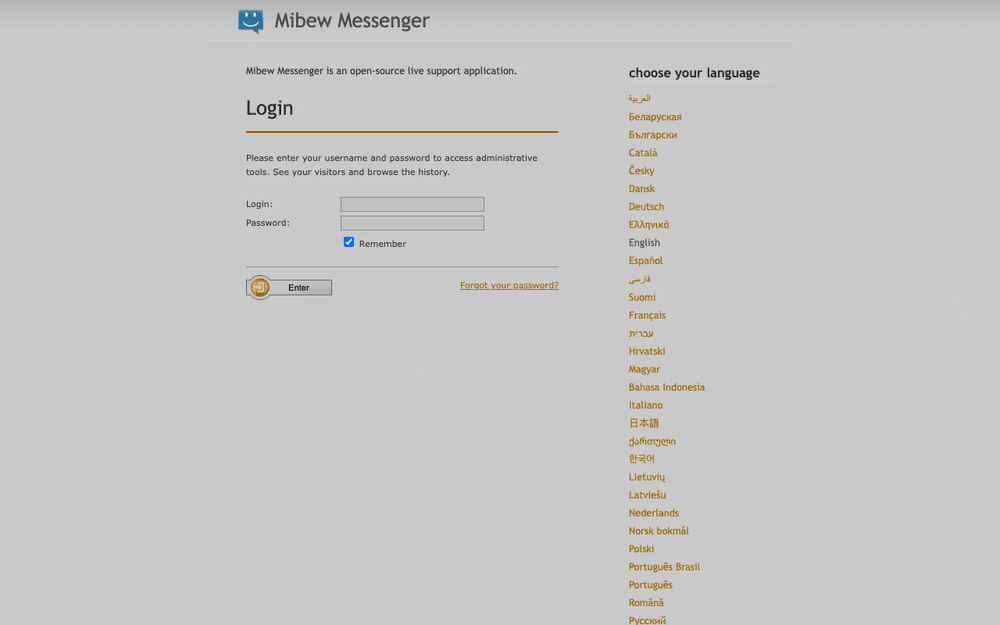Focus the Login username field
The height and width of the screenshot is (625, 1000).
tap(412, 204)
